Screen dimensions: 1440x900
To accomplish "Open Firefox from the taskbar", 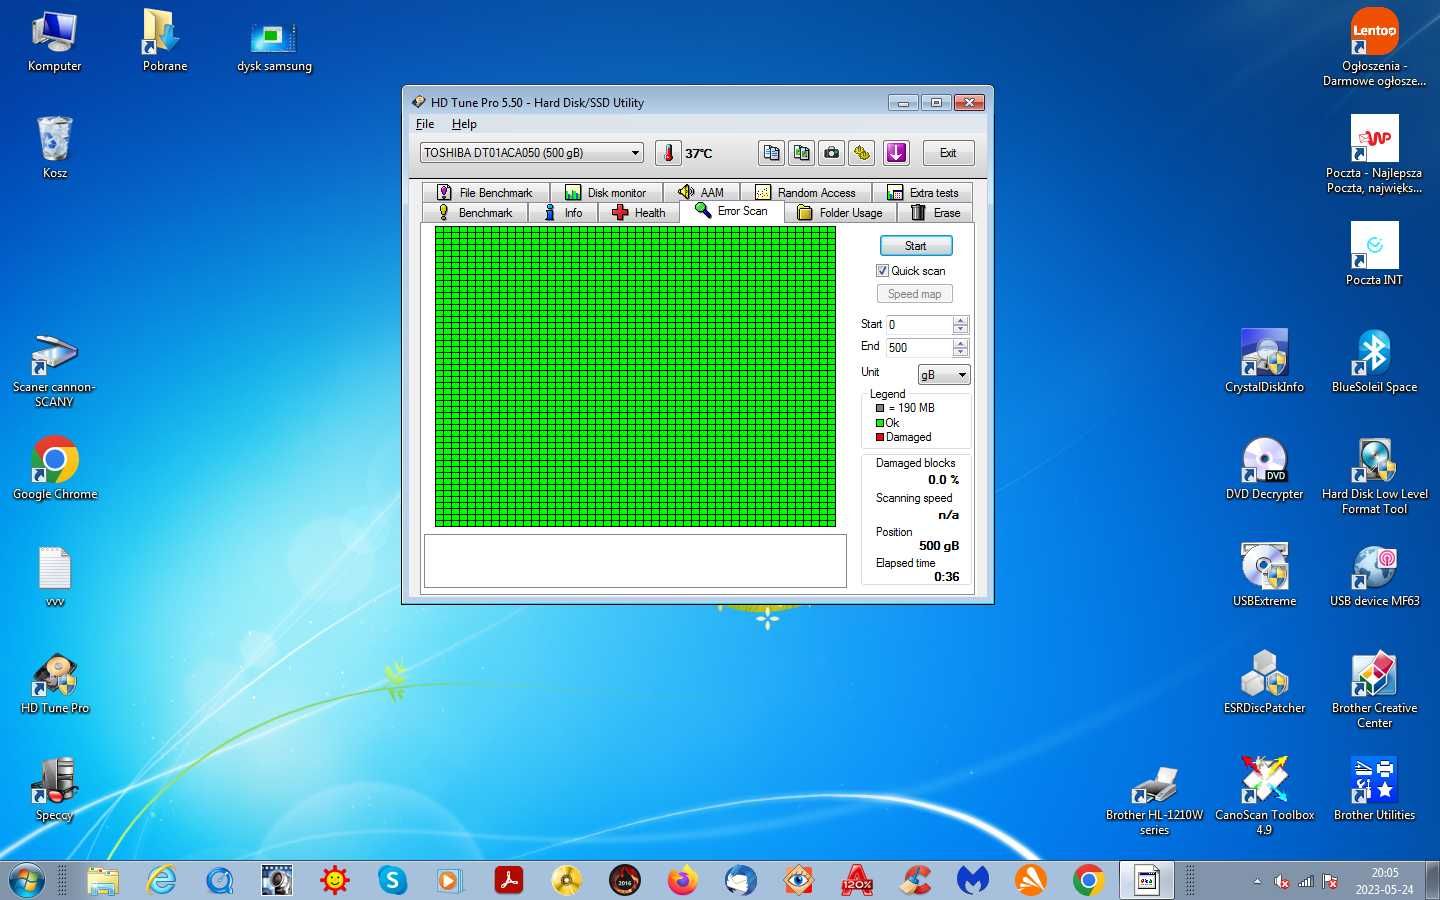I will coord(683,880).
